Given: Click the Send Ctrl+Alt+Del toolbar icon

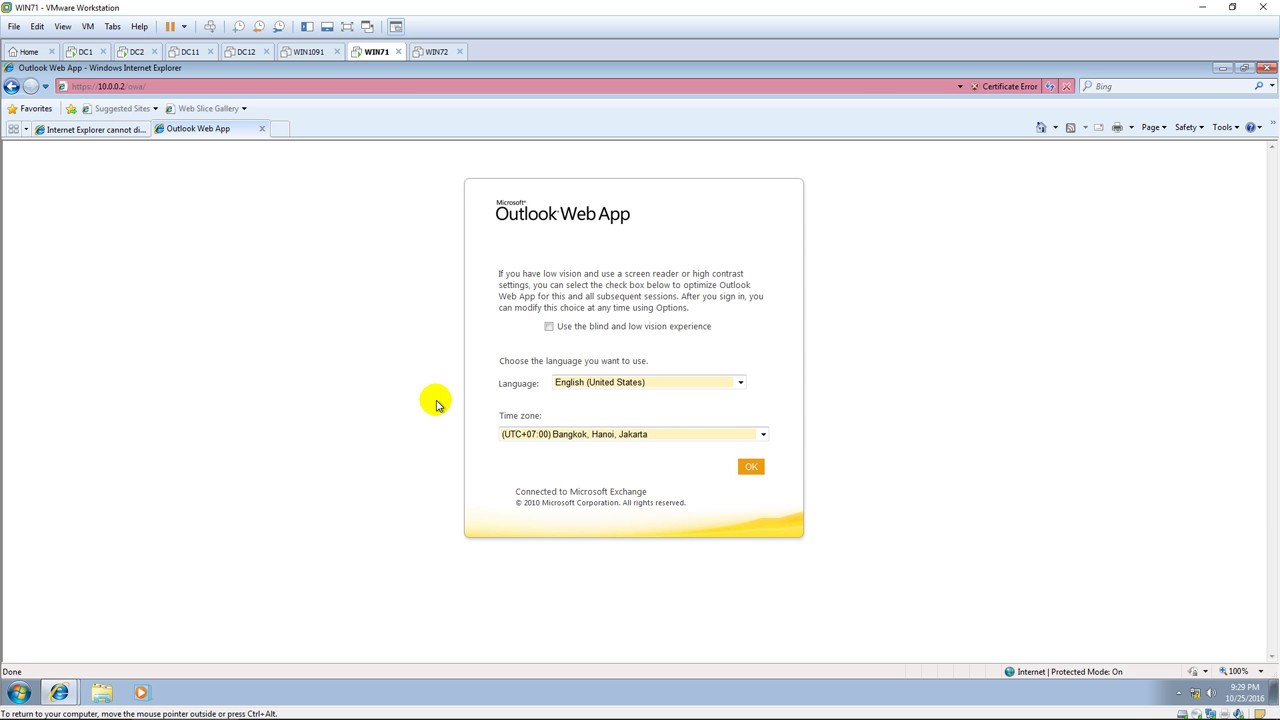Looking at the screenshot, I should pyautogui.click(x=210, y=26).
